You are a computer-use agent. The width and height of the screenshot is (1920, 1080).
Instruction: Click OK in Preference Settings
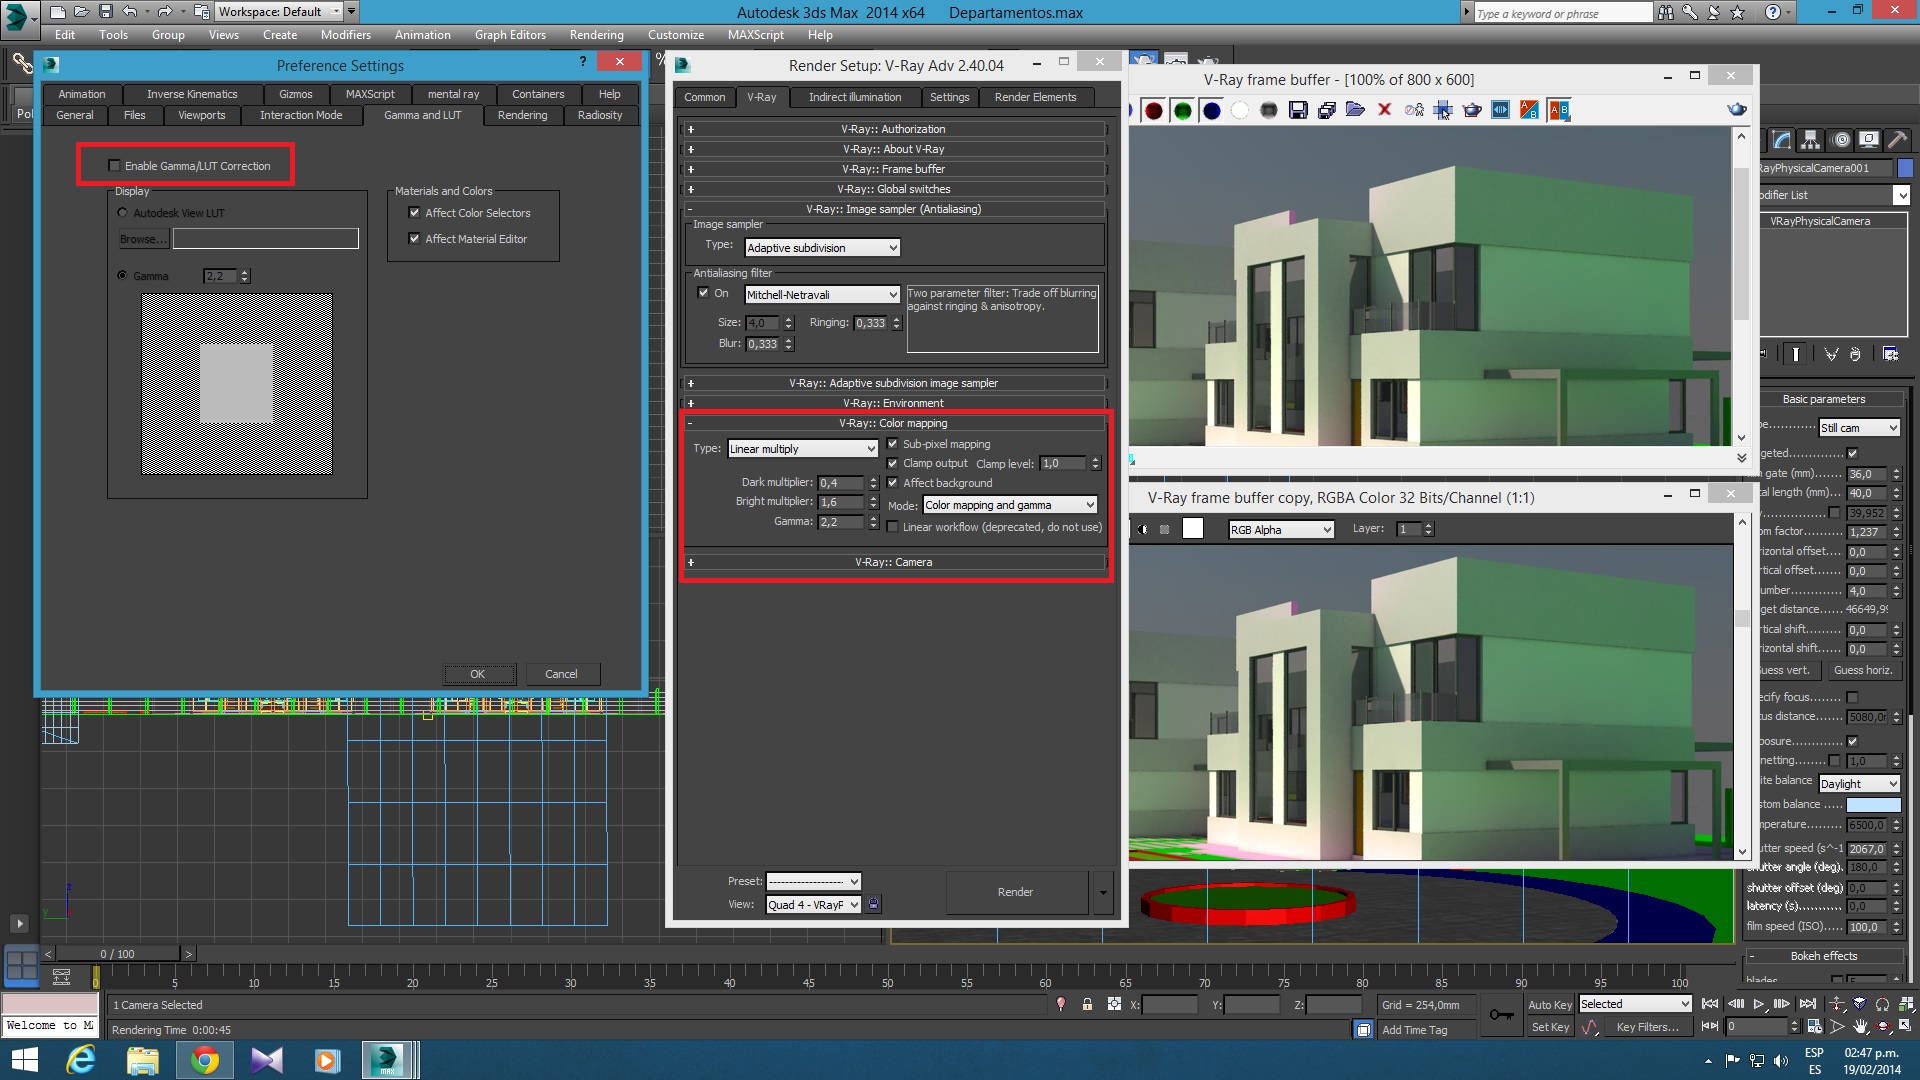478,674
